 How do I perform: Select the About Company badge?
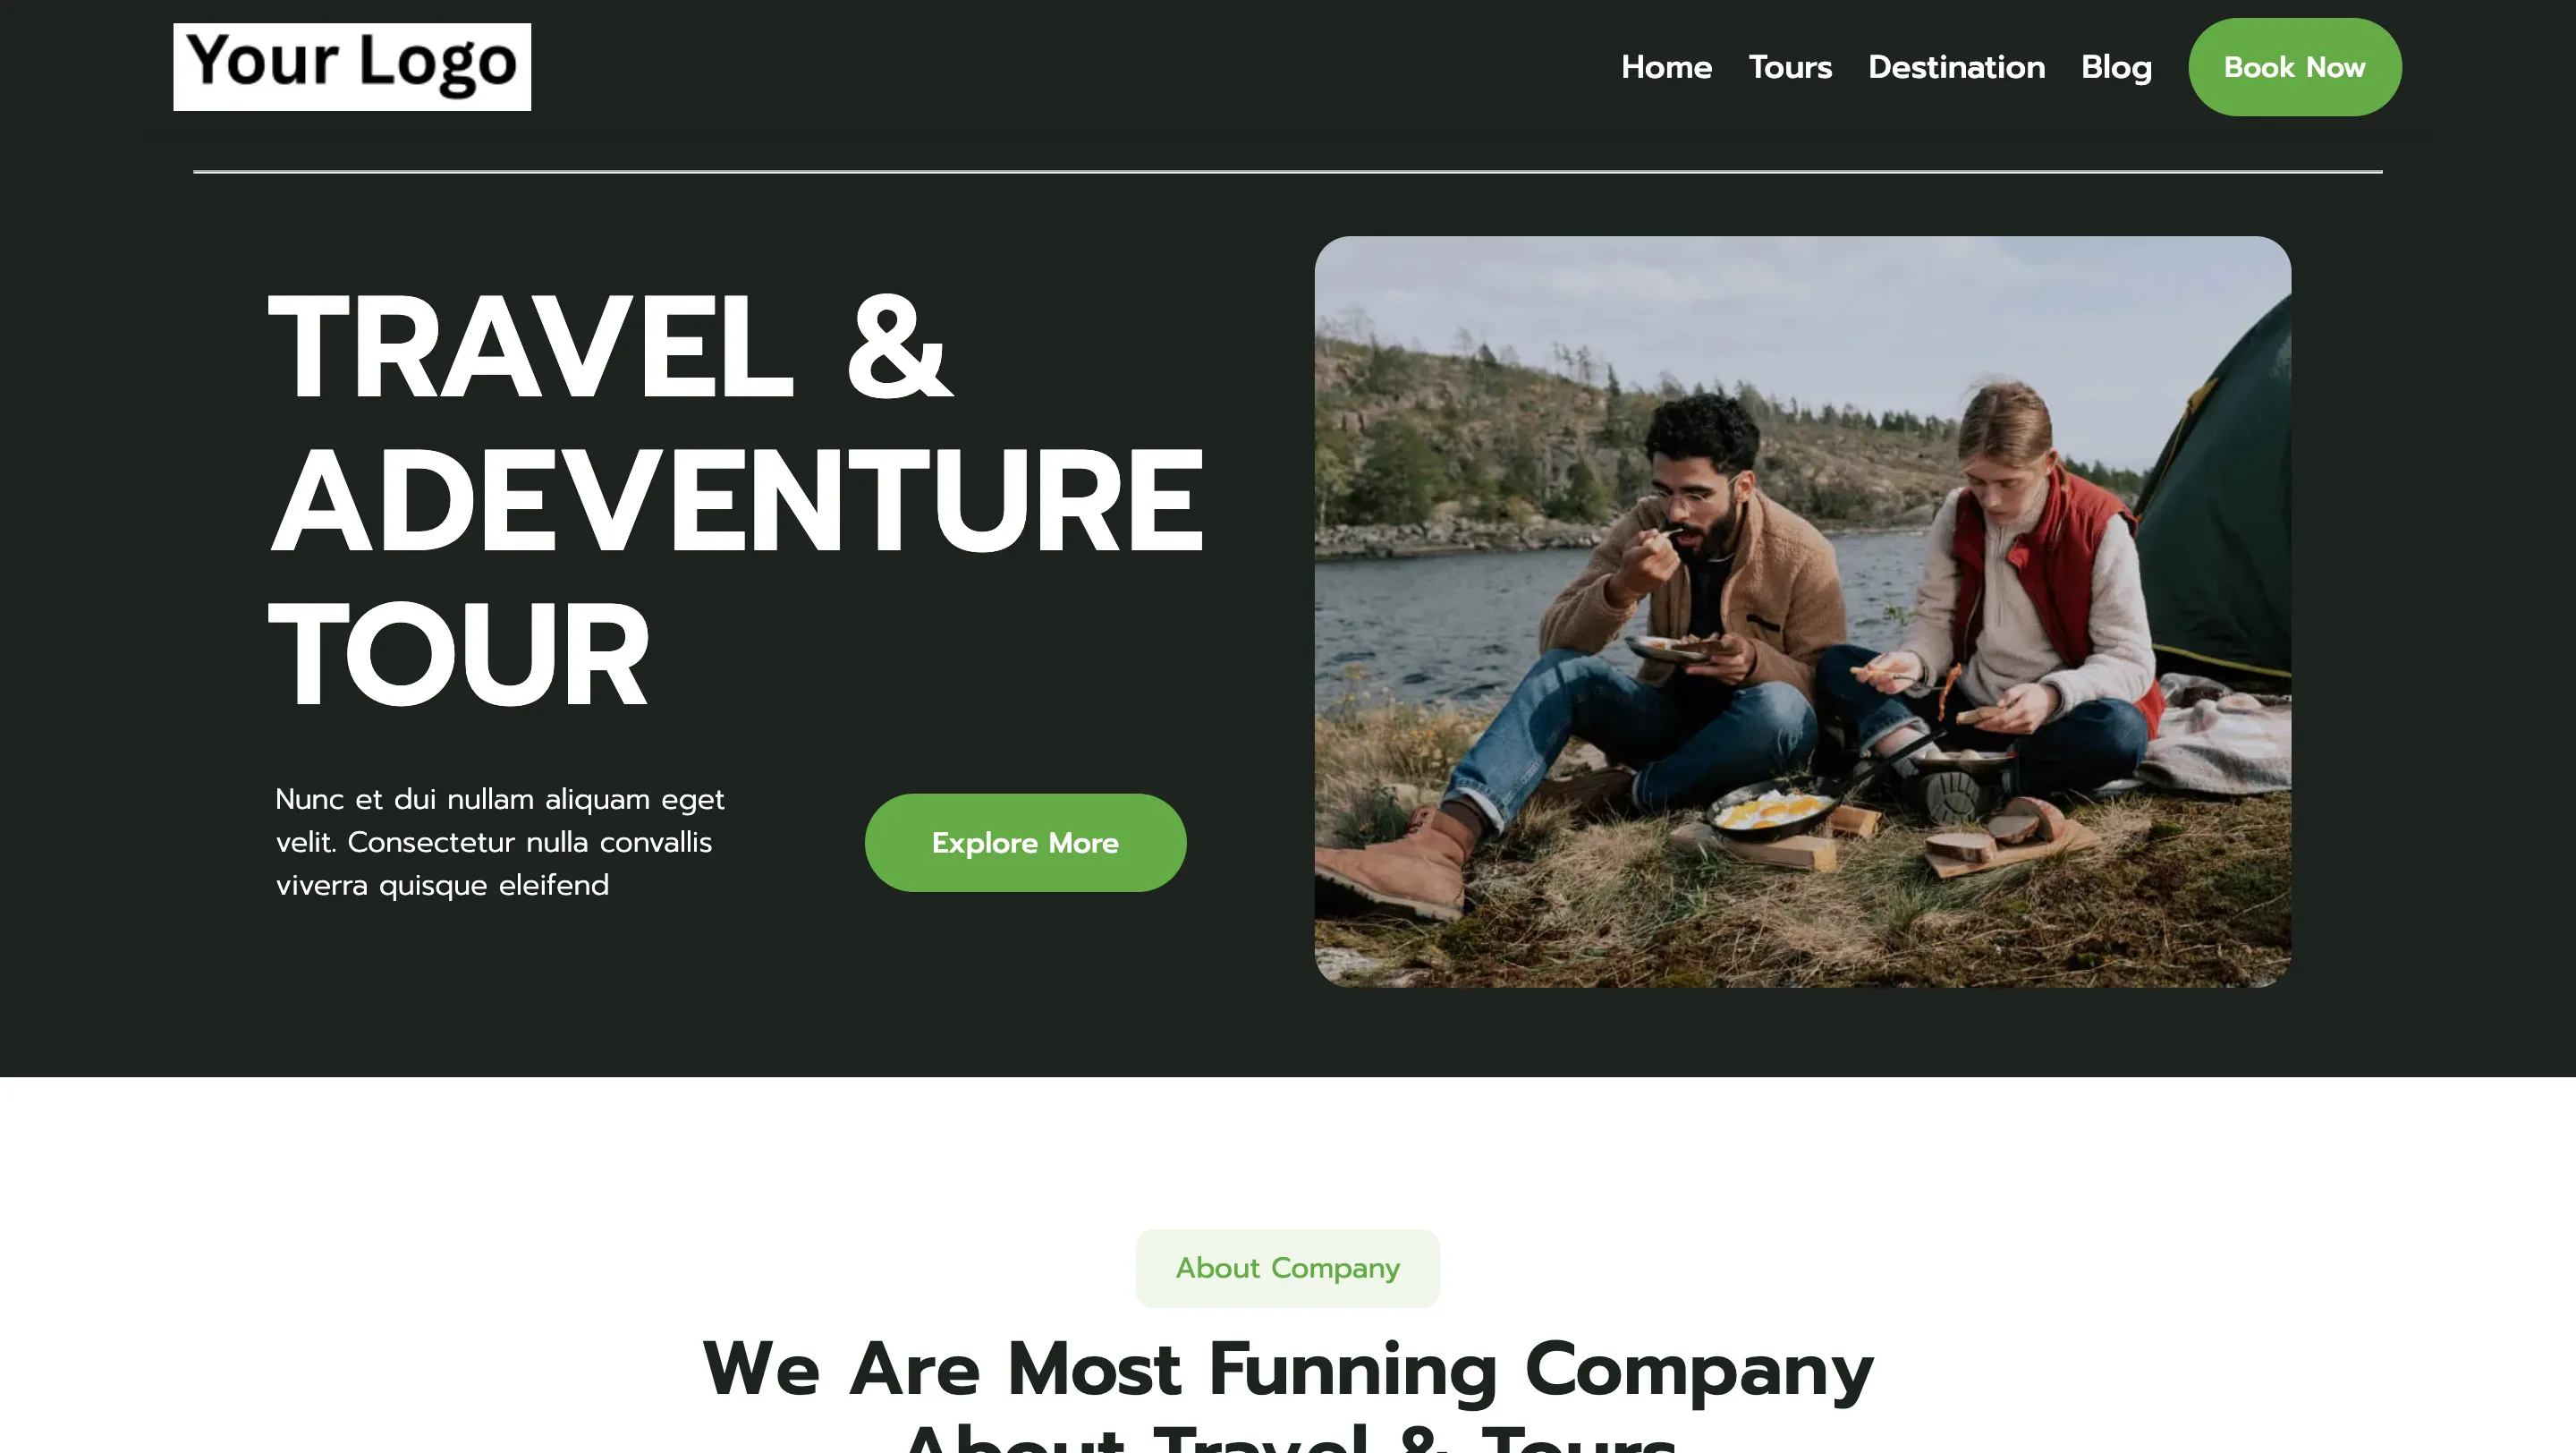coord(1288,1268)
